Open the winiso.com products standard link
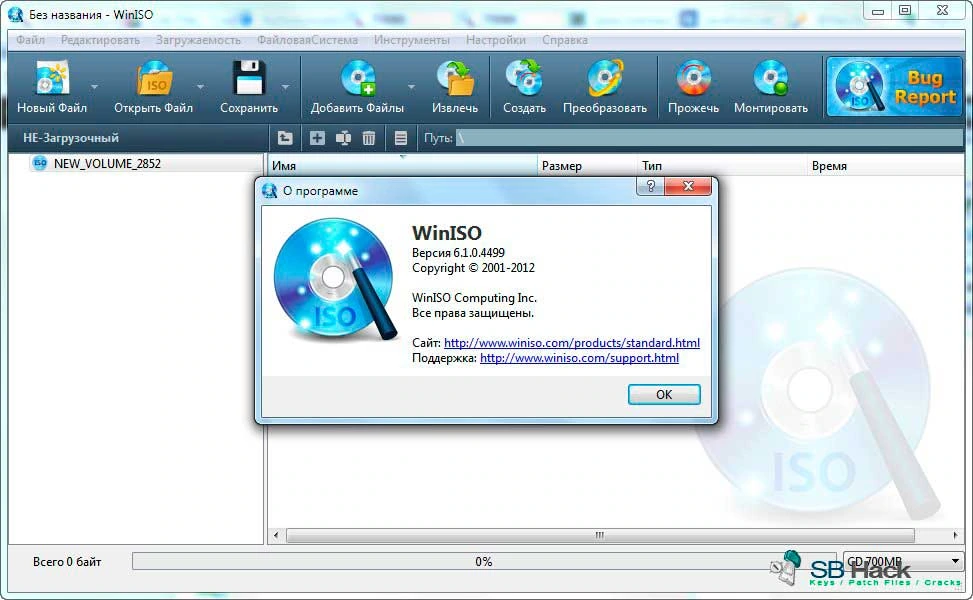Viewport: 973px width, 600px height. [x=572, y=343]
